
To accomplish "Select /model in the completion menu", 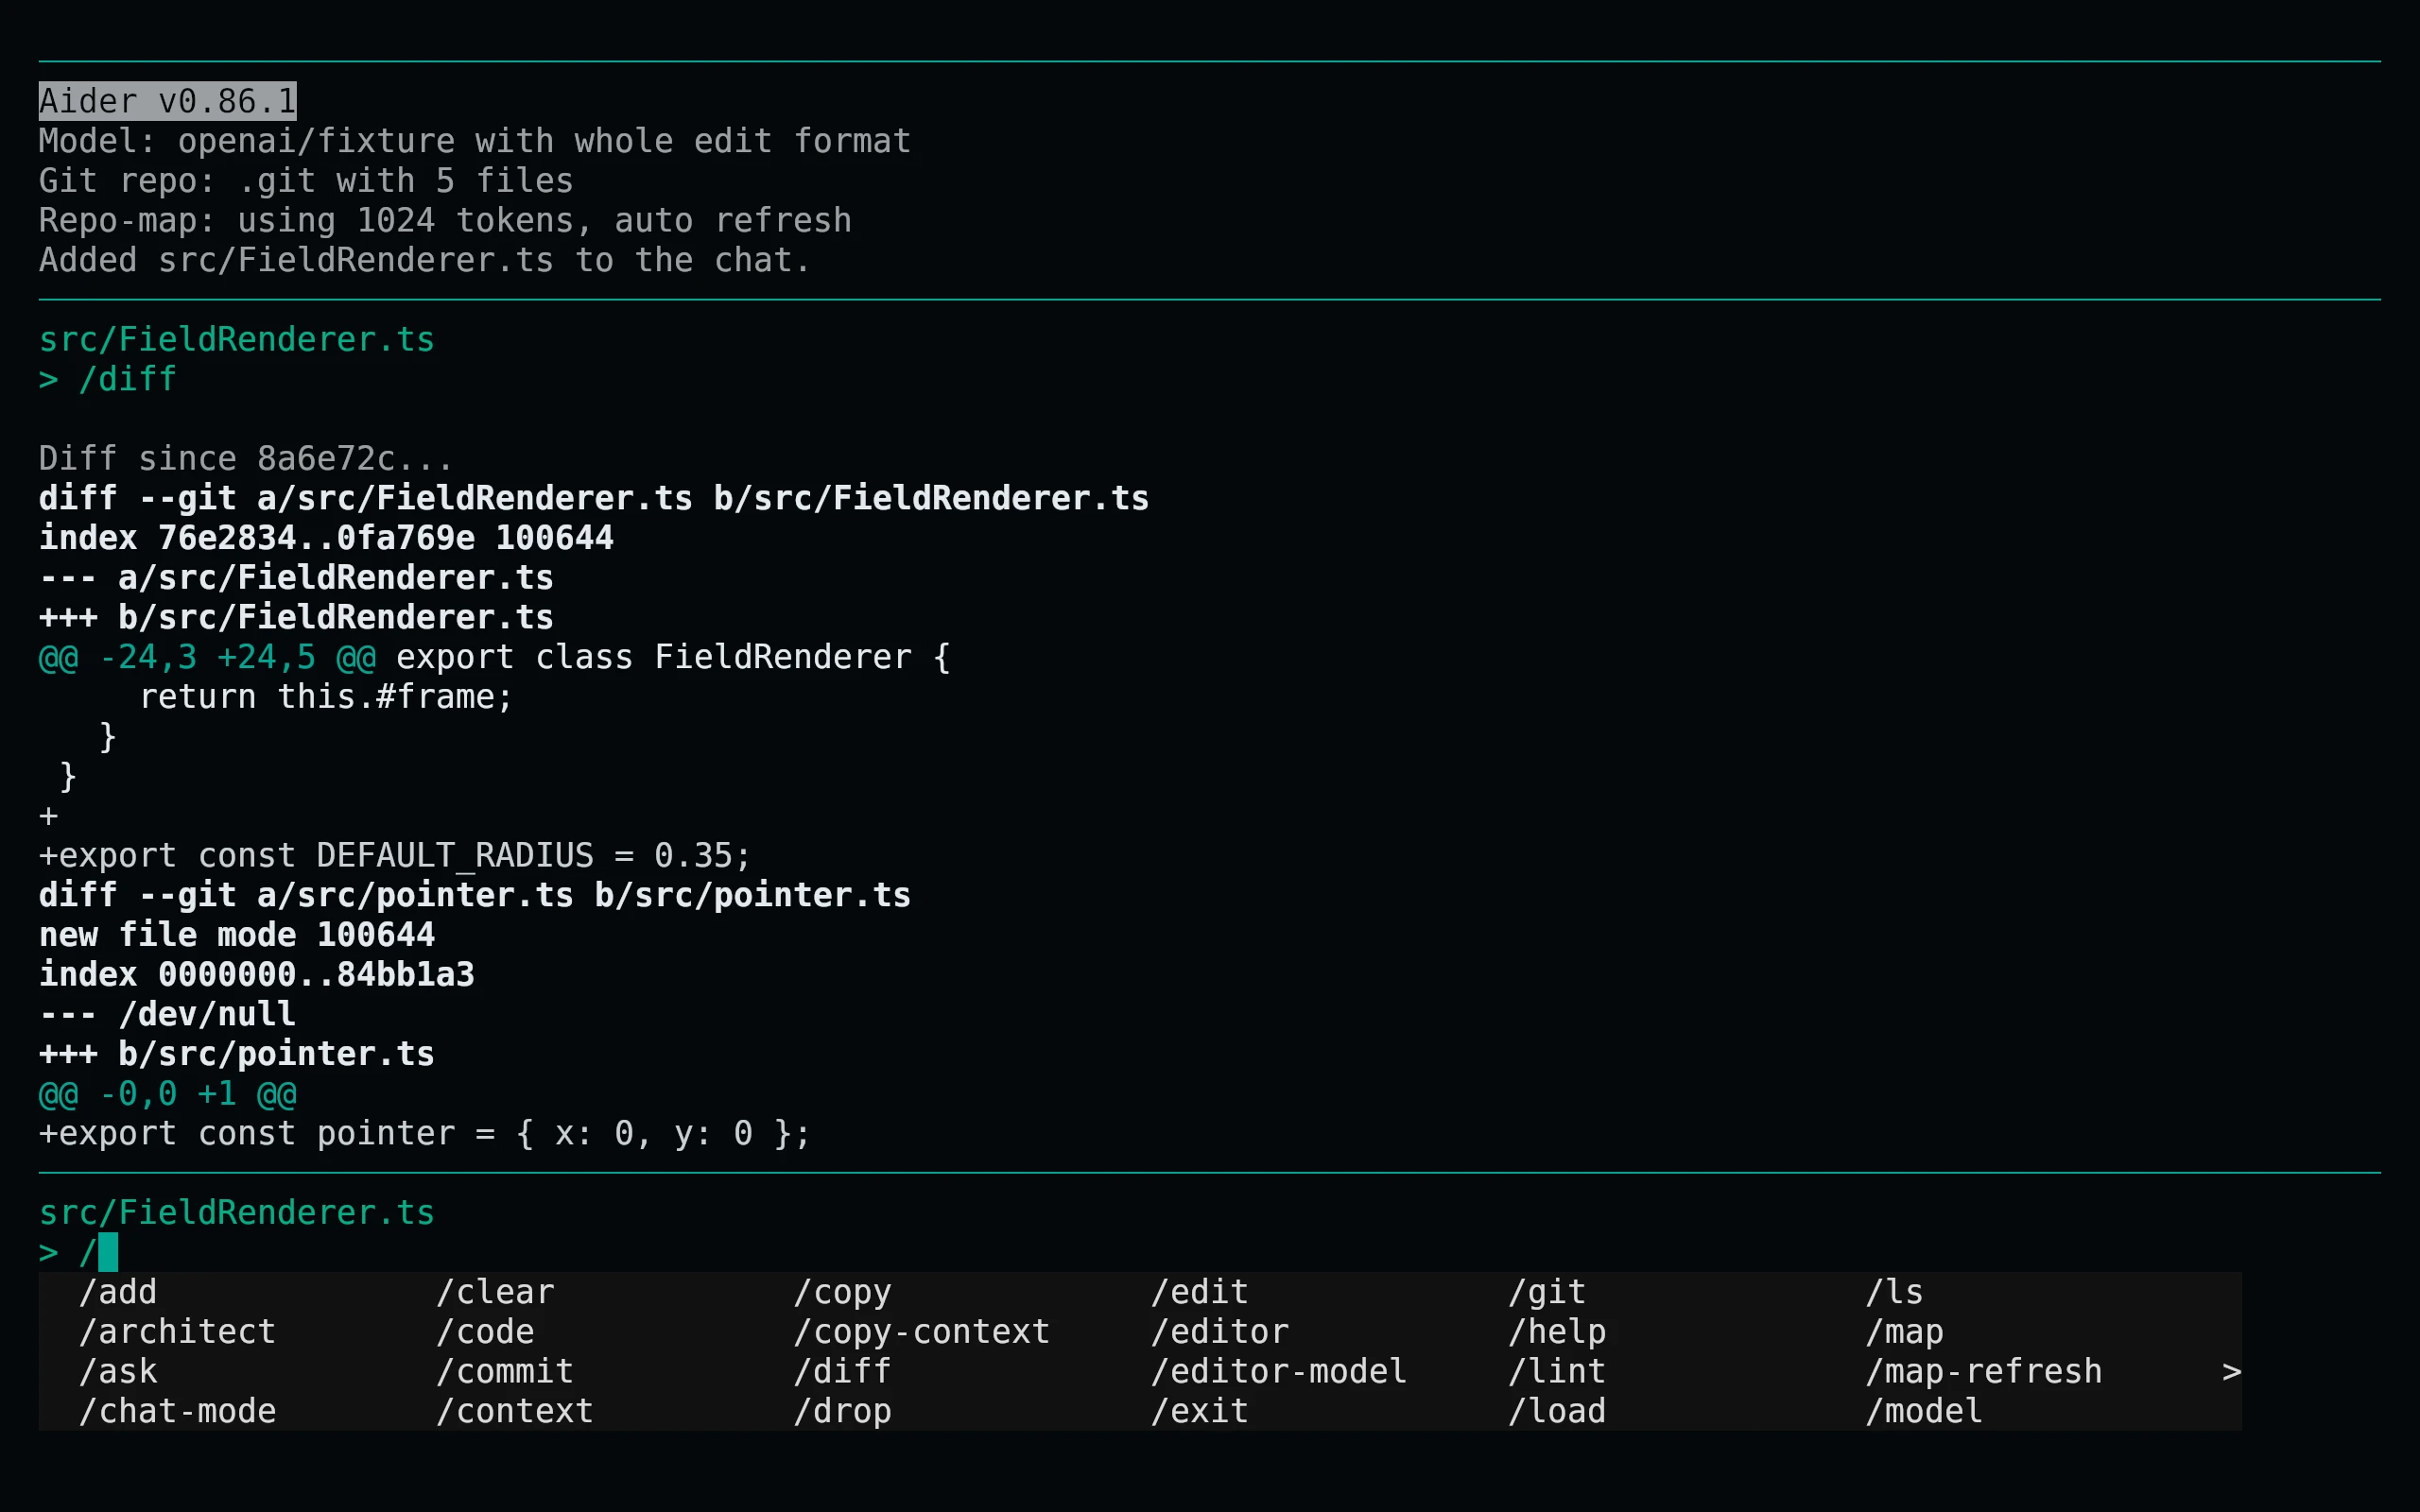I will [1924, 1411].
